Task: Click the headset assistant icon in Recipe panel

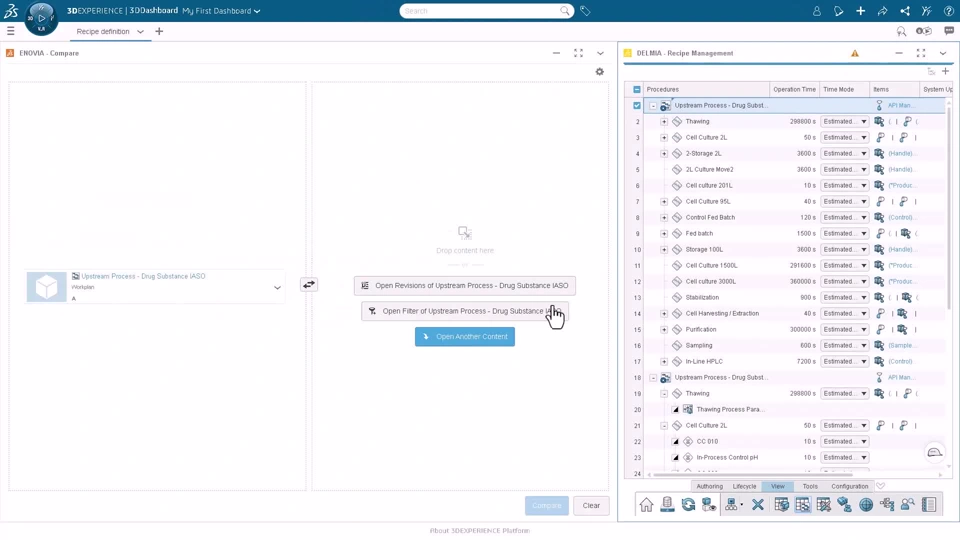Action: (x=934, y=452)
